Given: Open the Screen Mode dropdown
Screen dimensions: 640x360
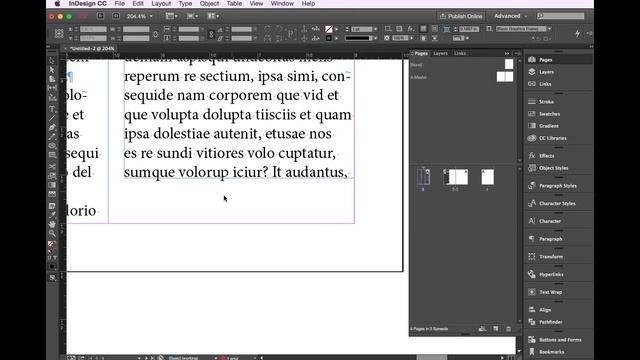Looking at the screenshot, I should [x=192, y=16].
